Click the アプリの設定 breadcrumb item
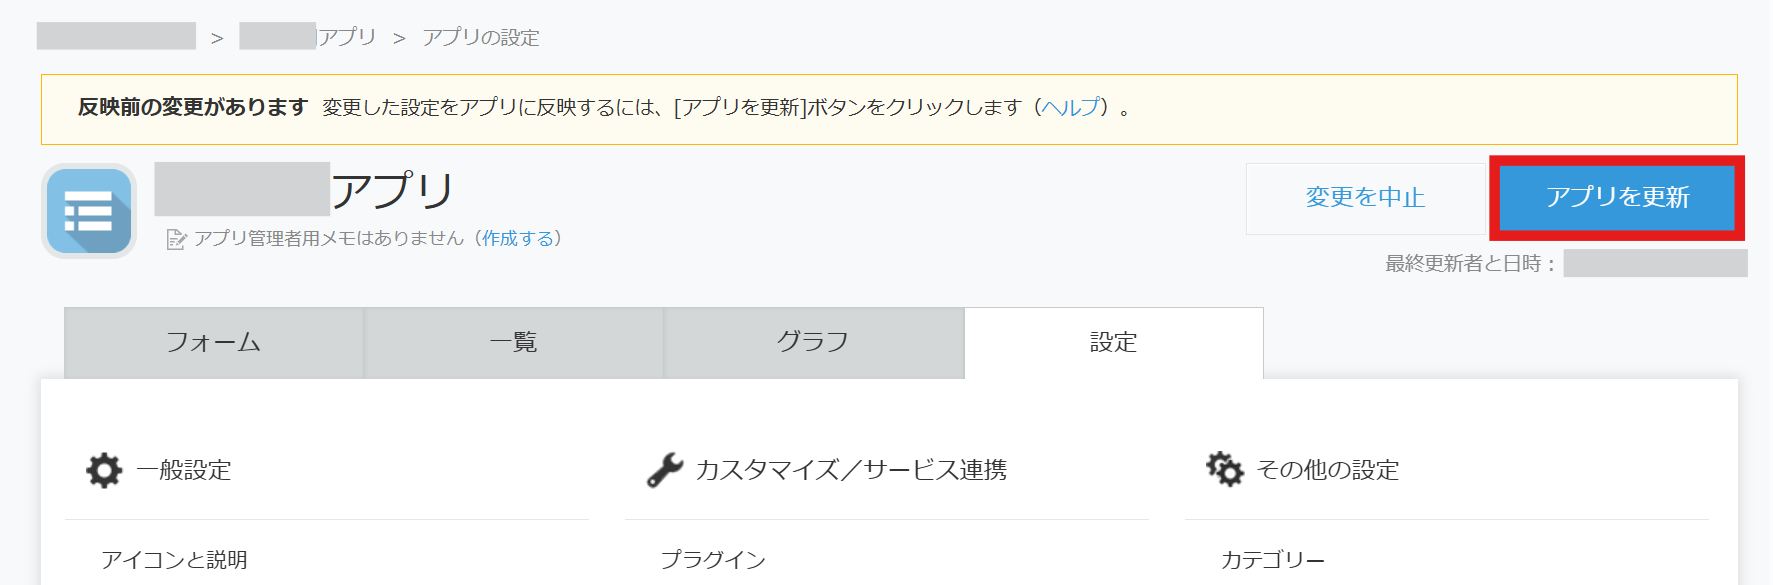The width and height of the screenshot is (1773, 585). (x=481, y=38)
